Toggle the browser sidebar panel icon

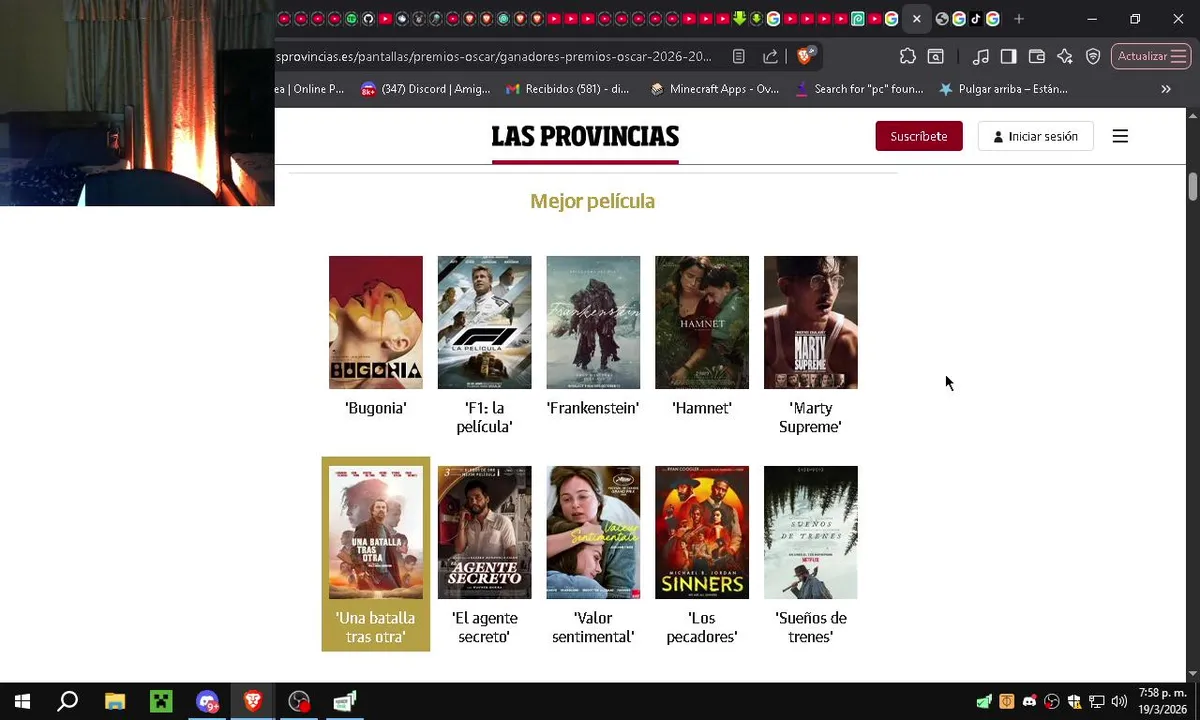tap(1009, 57)
